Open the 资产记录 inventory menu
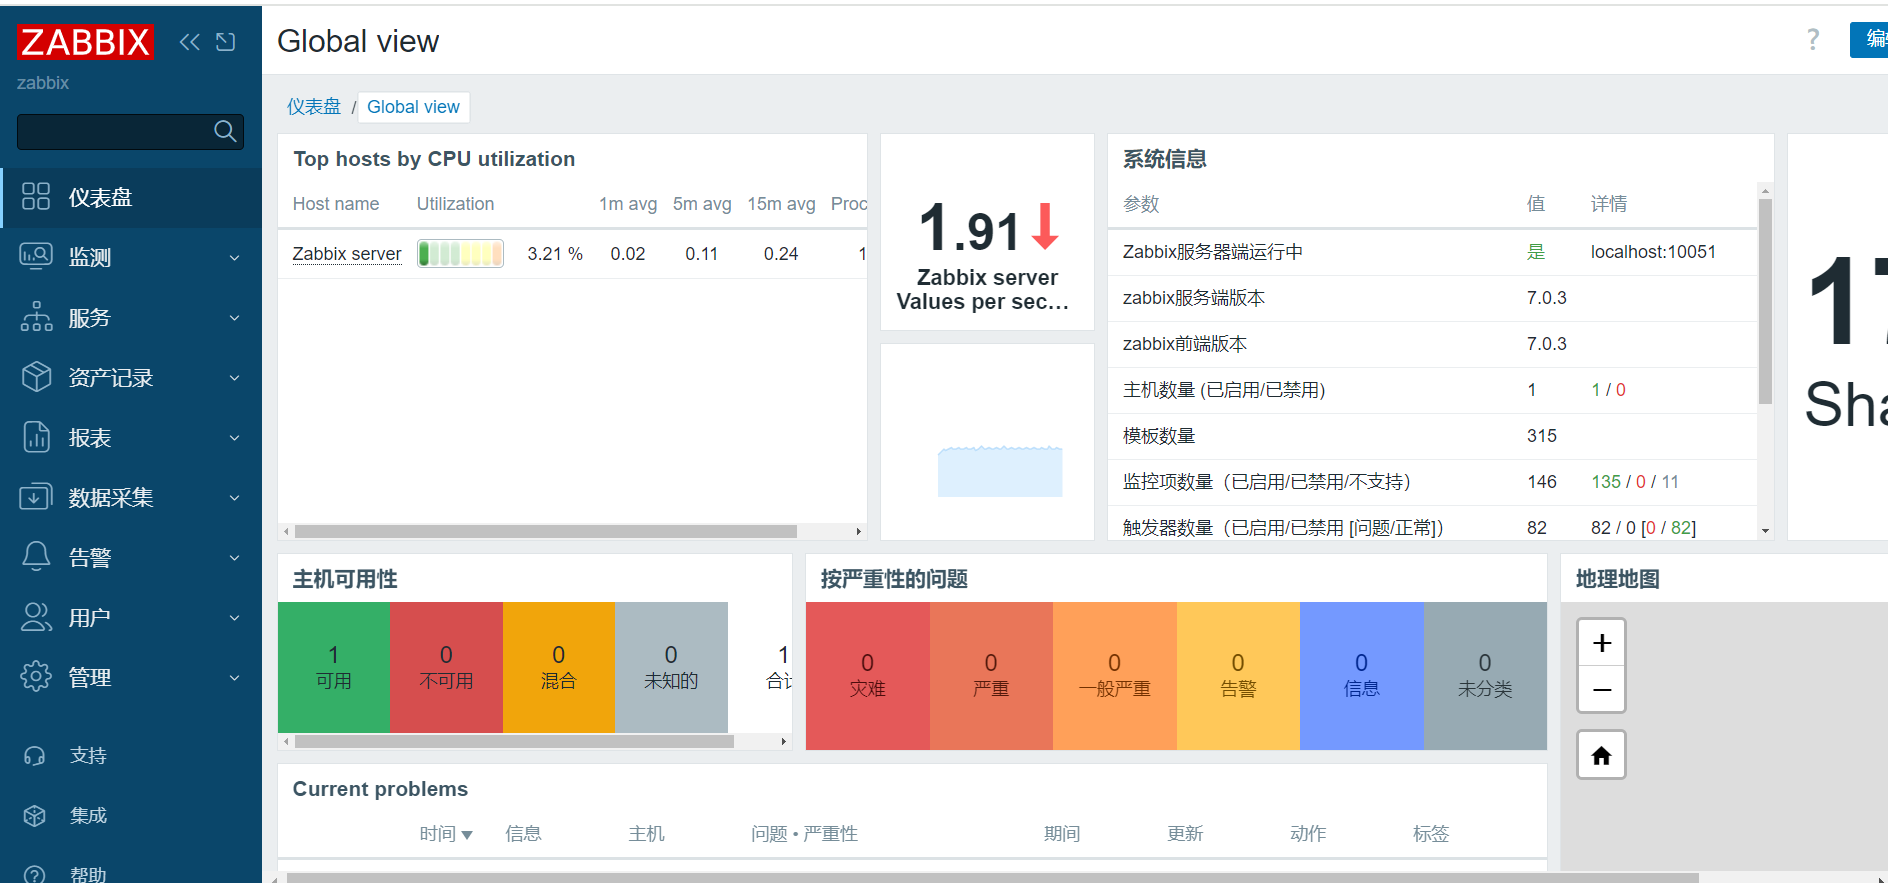This screenshot has height=883, width=1888. pyautogui.click(x=131, y=378)
